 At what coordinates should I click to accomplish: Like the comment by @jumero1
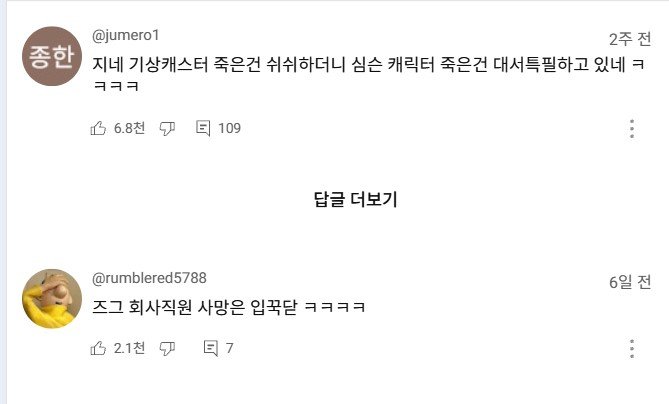pos(98,128)
